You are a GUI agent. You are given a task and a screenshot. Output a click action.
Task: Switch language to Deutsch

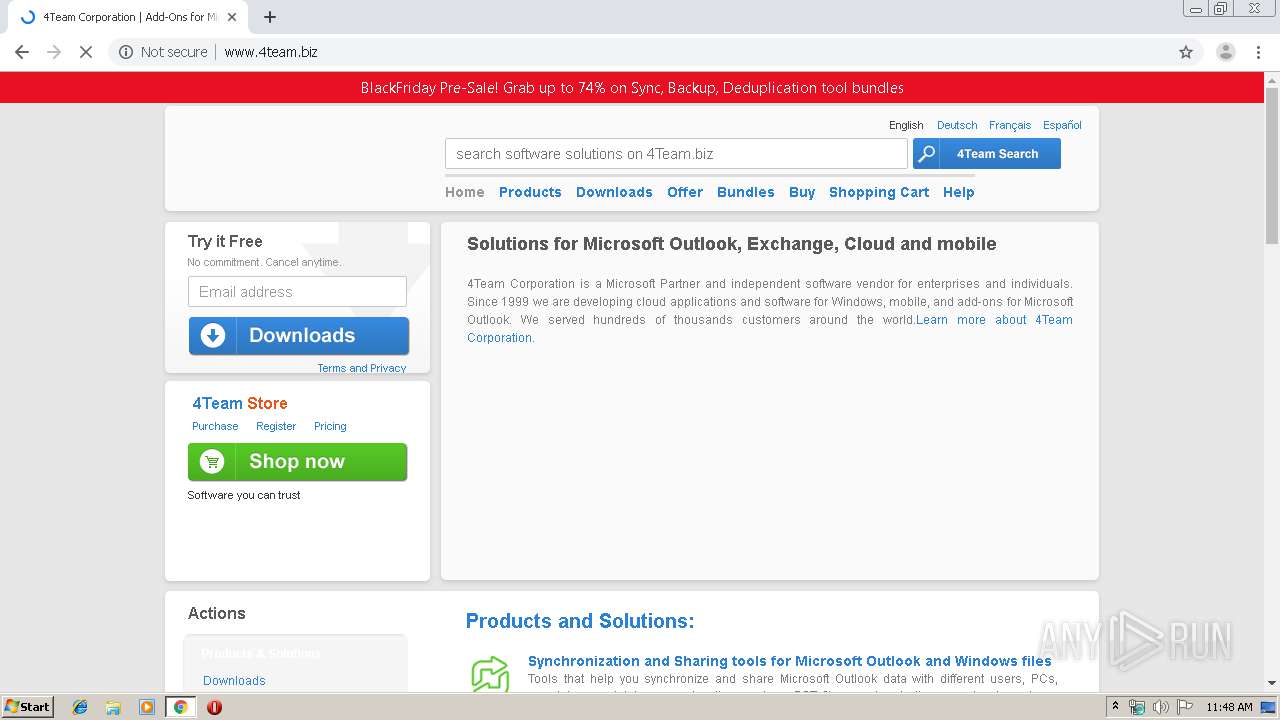pos(957,125)
